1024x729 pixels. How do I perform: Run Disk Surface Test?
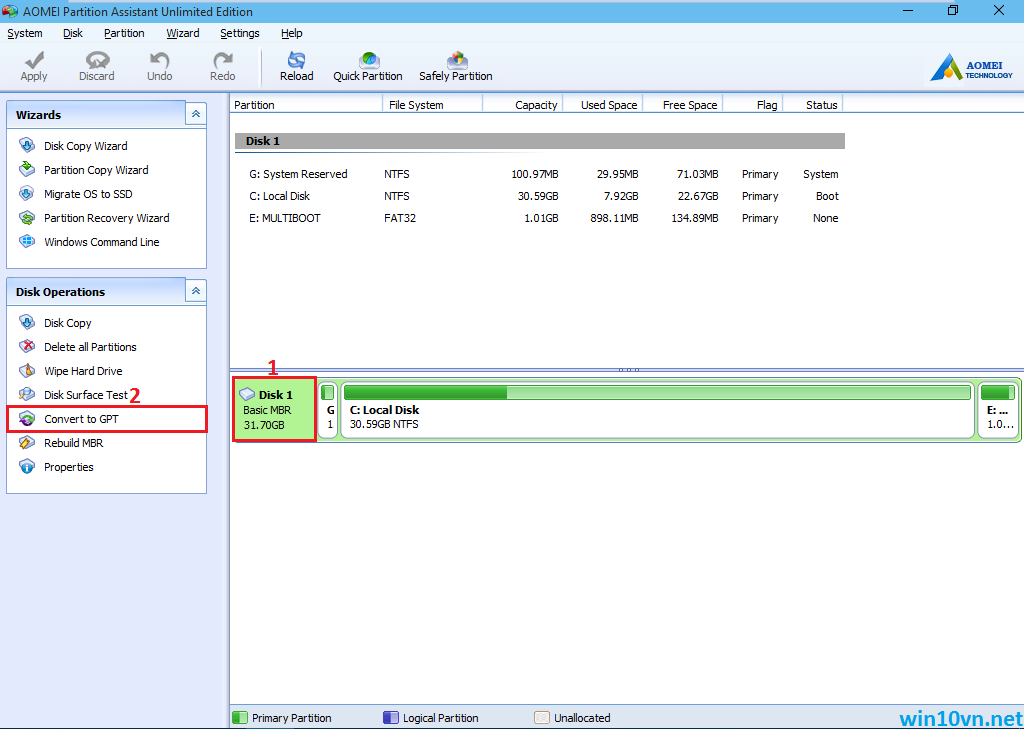click(x=85, y=395)
